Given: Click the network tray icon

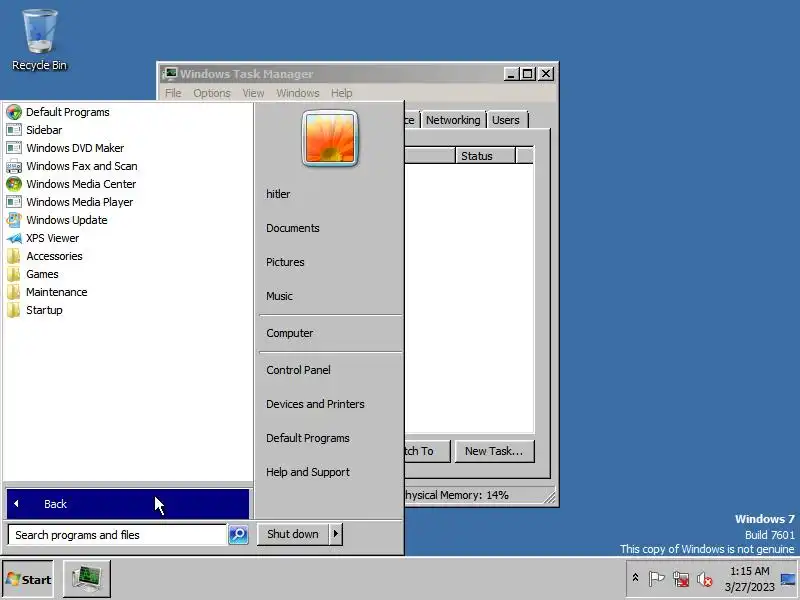Looking at the screenshot, I should click(x=681, y=579).
